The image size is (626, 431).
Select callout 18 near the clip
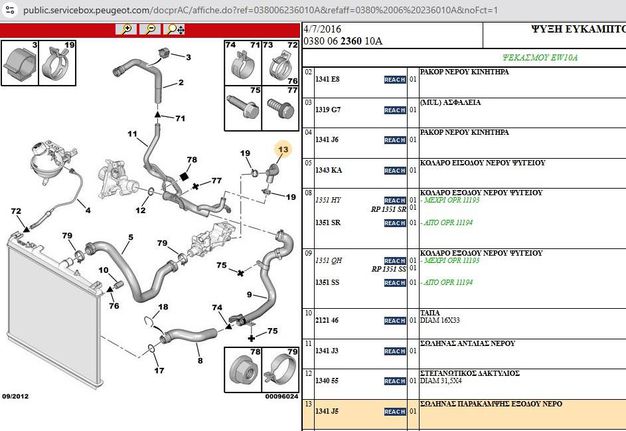point(163,307)
